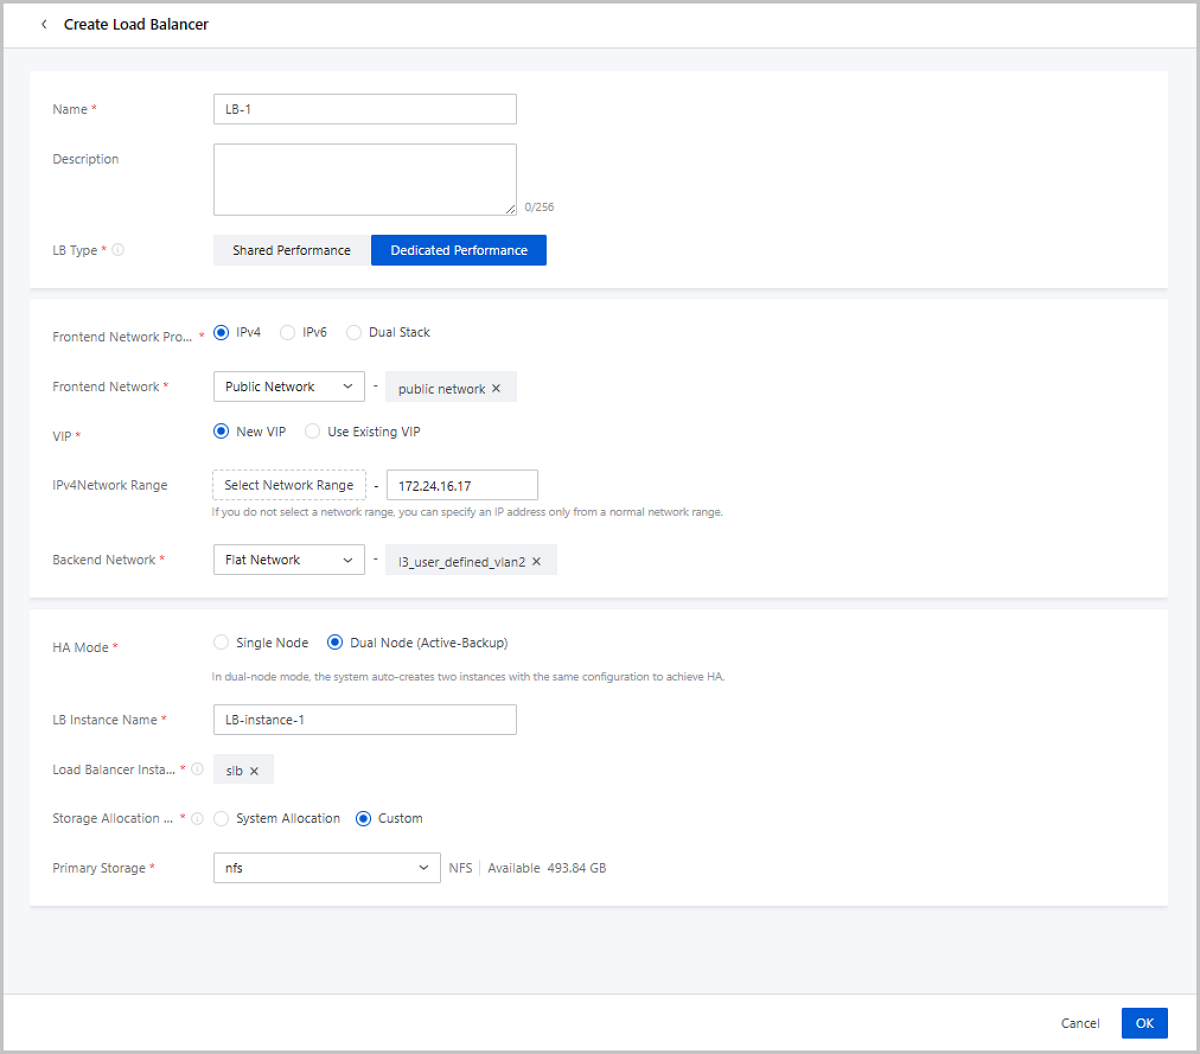Click info icon beside Storage Allocation label
This screenshot has width=1200, height=1054.
coord(197,818)
